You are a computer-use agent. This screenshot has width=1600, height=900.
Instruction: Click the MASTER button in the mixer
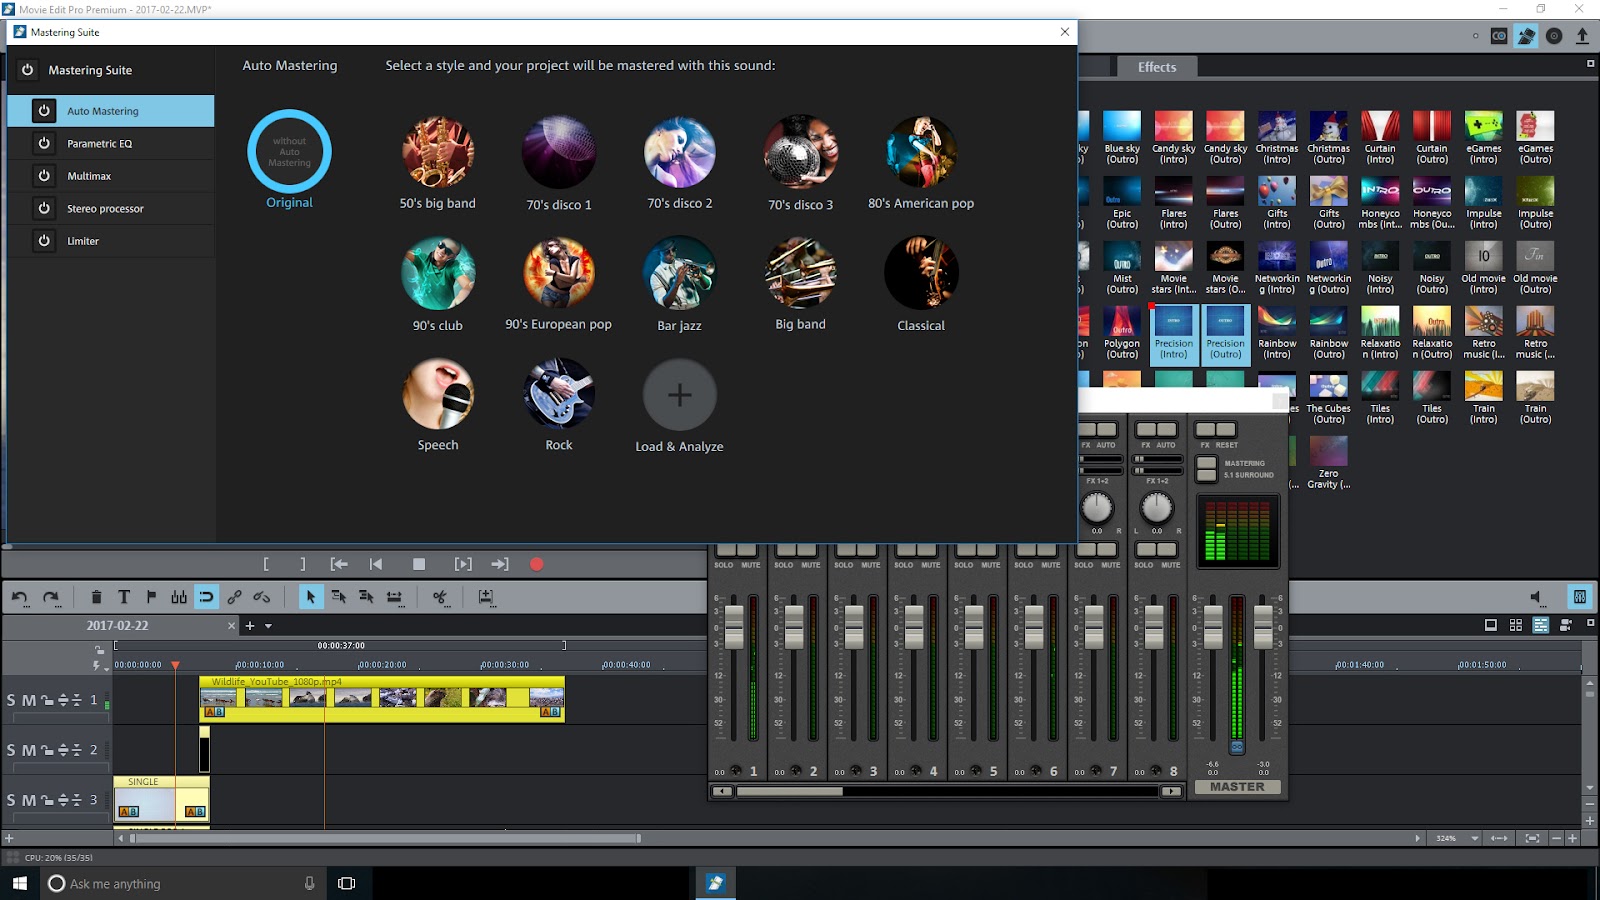tap(1237, 787)
